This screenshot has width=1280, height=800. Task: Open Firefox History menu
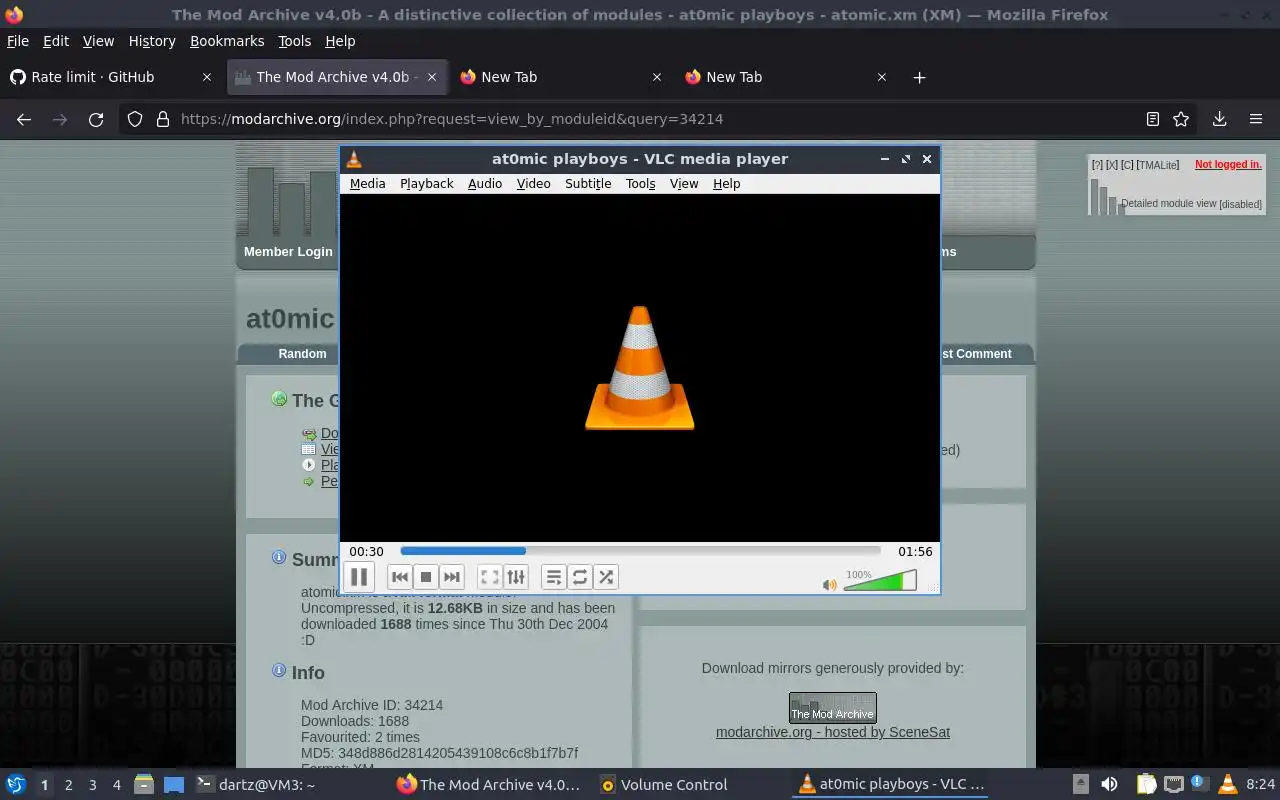(x=152, y=41)
